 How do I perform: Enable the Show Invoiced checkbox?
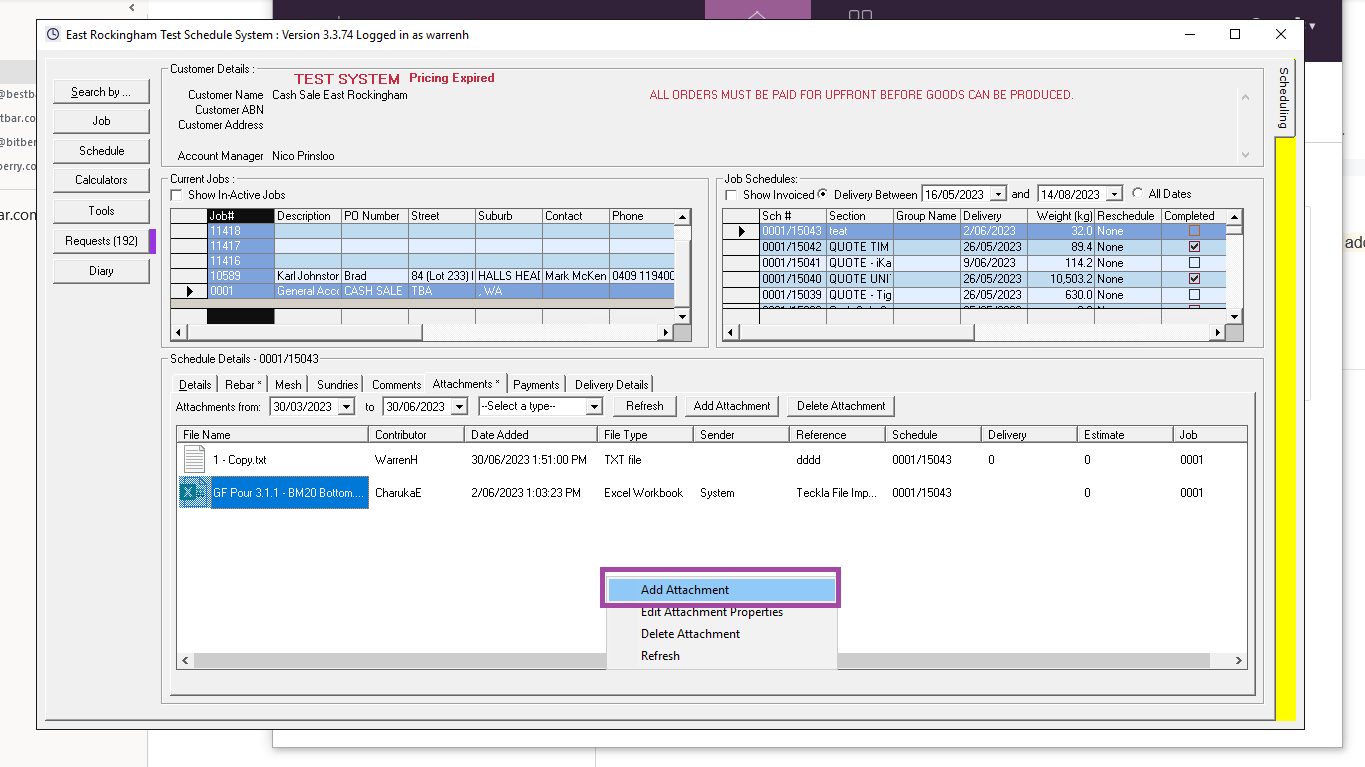[x=729, y=193]
